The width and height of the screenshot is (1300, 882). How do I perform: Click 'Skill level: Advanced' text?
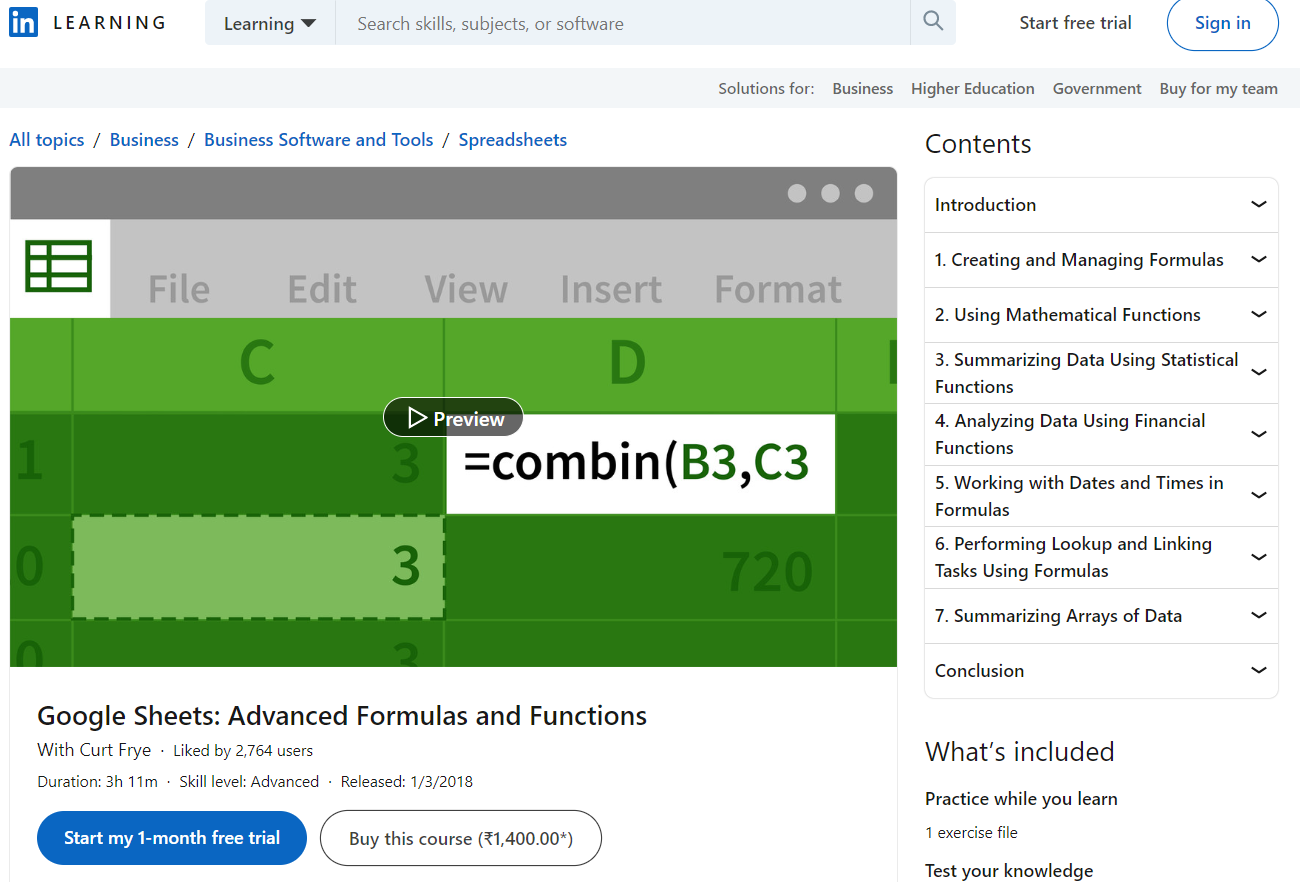point(249,782)
